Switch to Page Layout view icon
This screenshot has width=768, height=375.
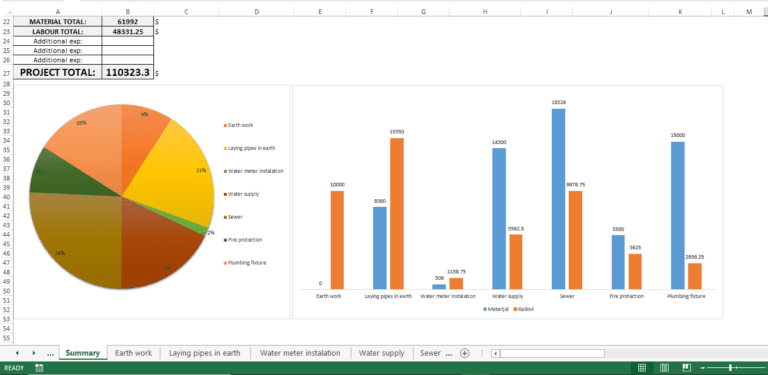pyautogui.click(x=665, y=368)
